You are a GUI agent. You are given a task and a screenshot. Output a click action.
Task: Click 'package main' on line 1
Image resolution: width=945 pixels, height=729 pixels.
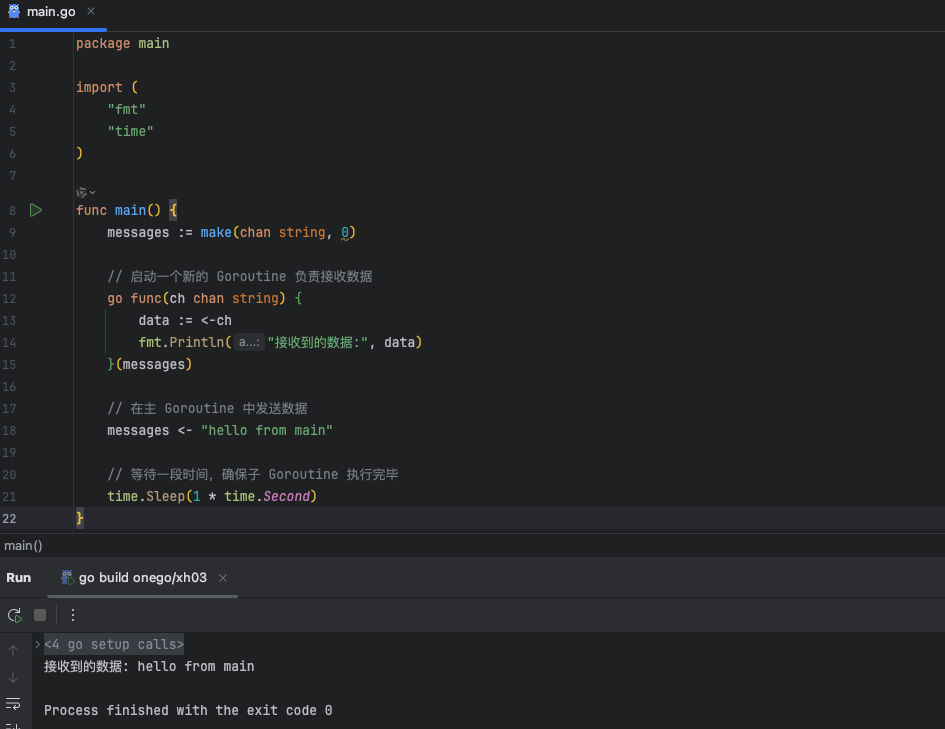pyautogui.click(x=122, y=43)
